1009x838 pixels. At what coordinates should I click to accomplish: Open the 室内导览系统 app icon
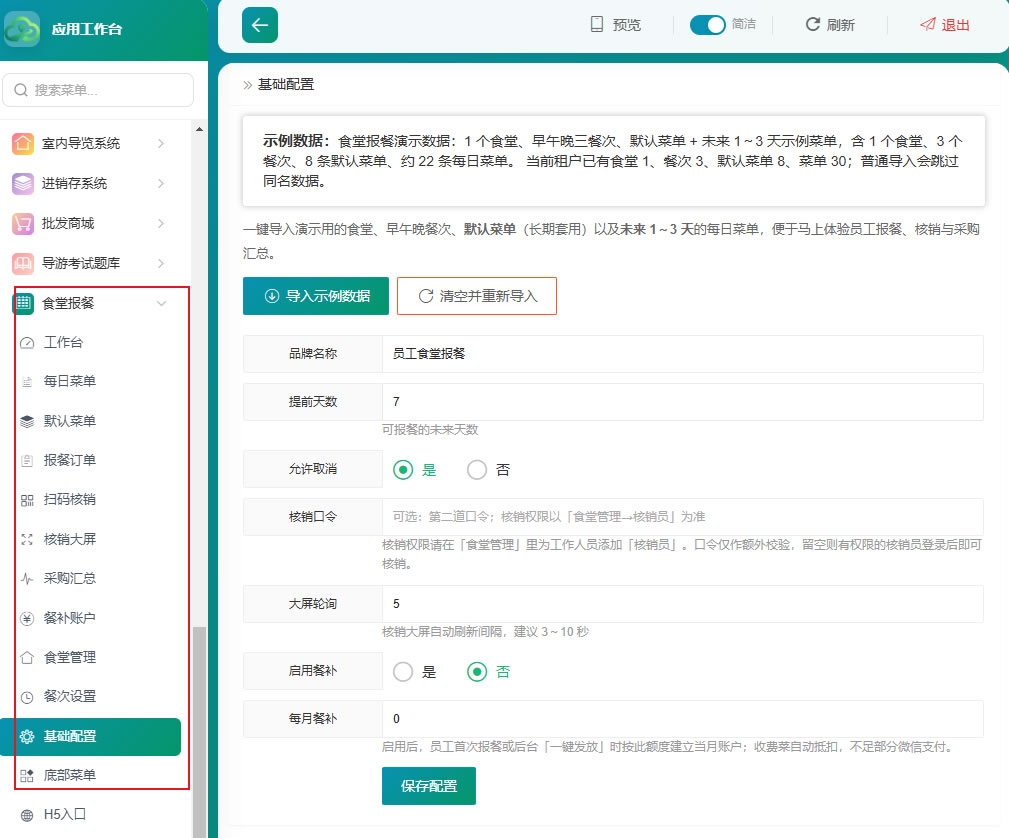click(x=23, y=143)
